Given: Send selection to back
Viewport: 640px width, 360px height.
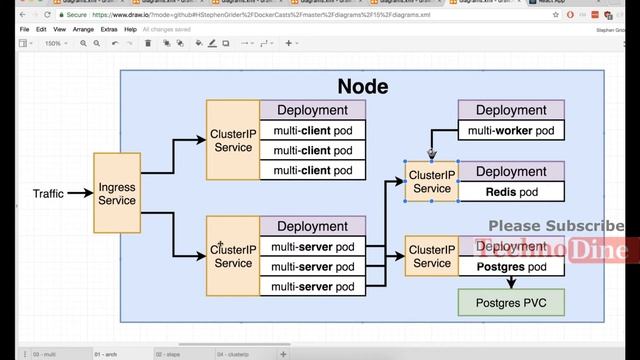Looking at the screenshot, I should (180, 43).
